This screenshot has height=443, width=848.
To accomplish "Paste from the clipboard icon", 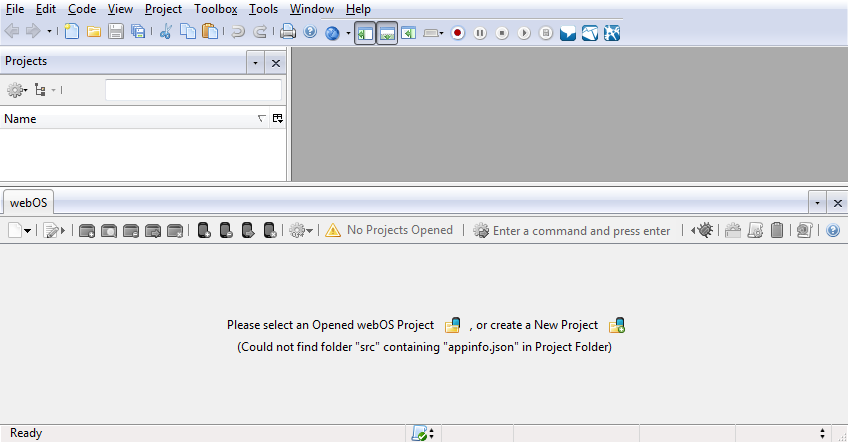I will (x=210, y=32).
